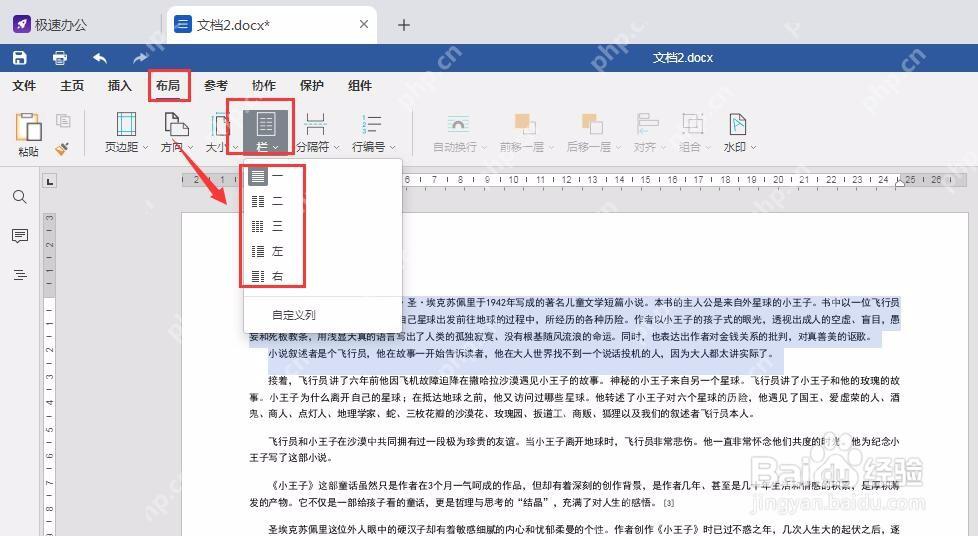This screenshot has height=536, width=978.
Task: Switch to the 组件 tab
Action: 360,85
